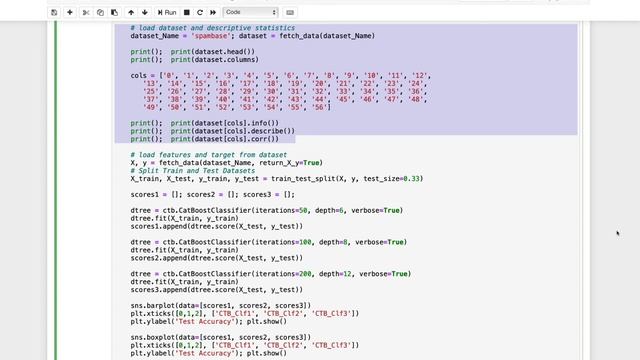Click the scores1.append line
The image size is (640, 360).
point(217,226)
